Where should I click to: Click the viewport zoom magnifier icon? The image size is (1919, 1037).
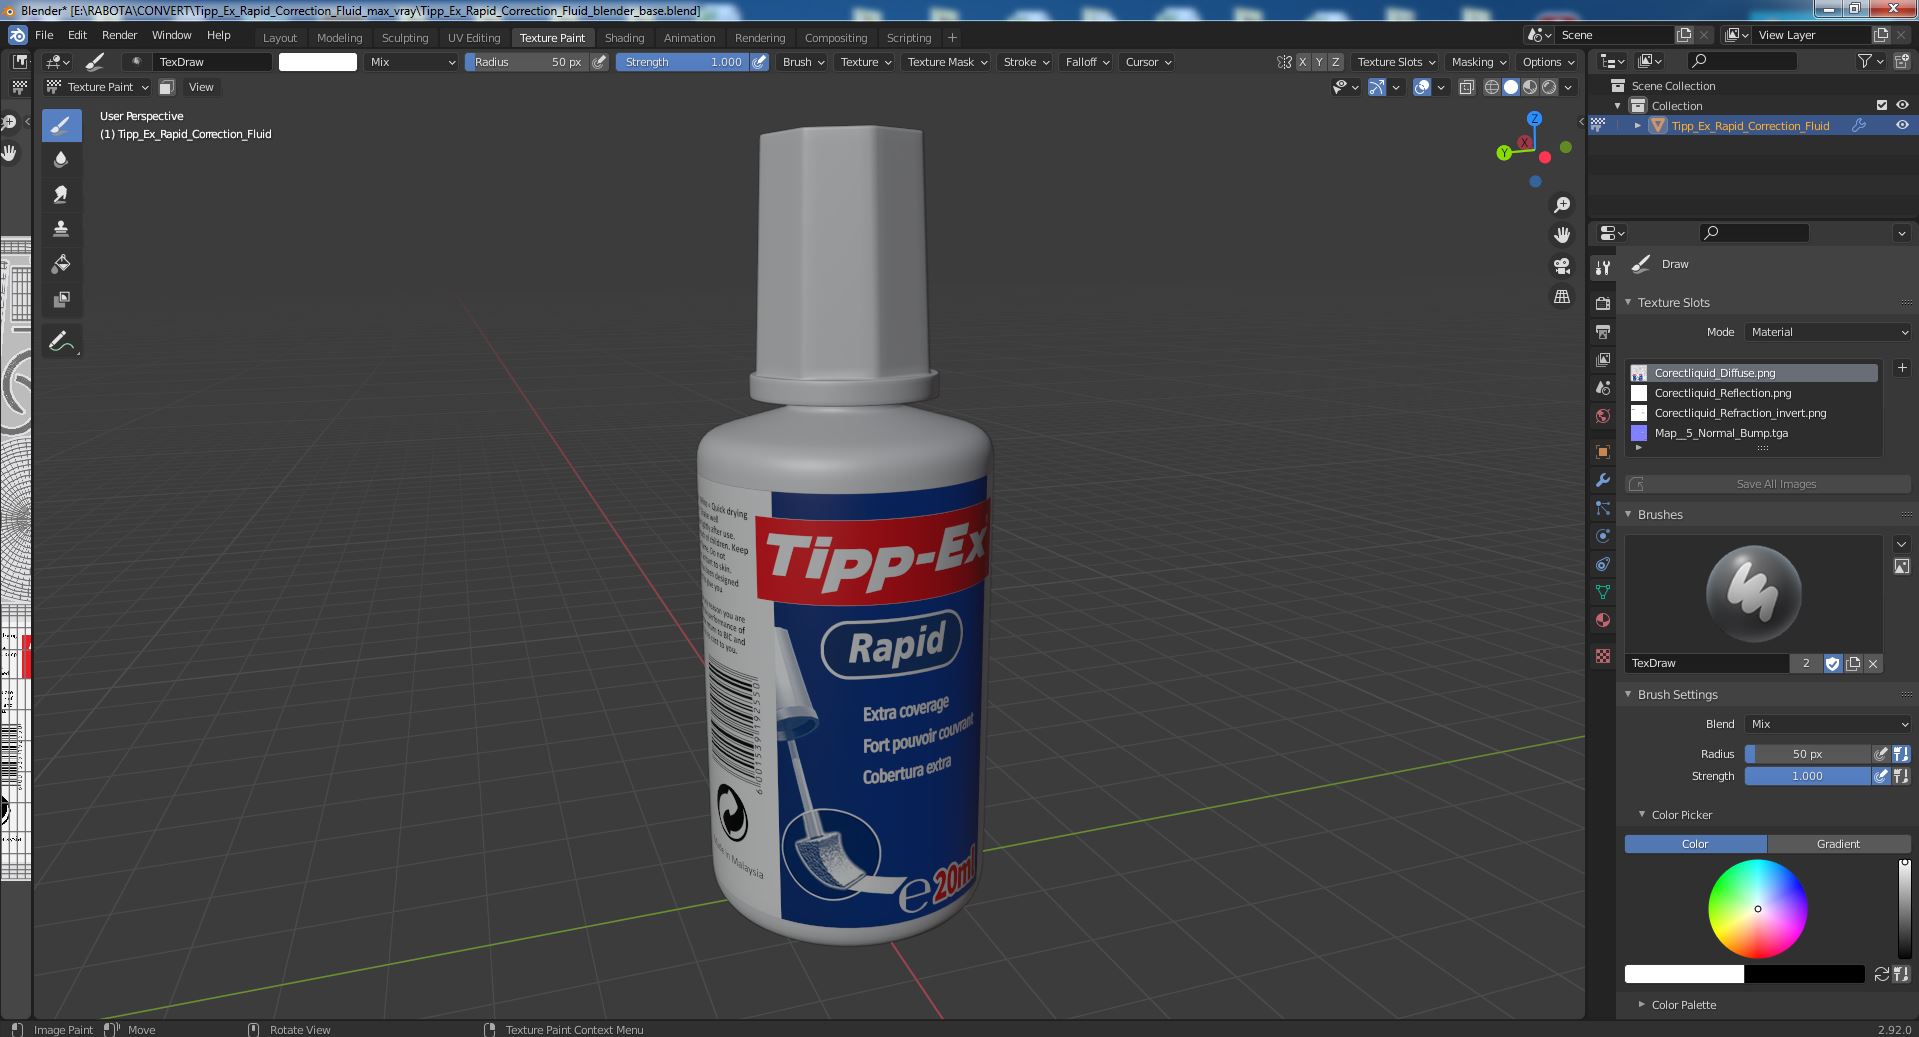1561,205
